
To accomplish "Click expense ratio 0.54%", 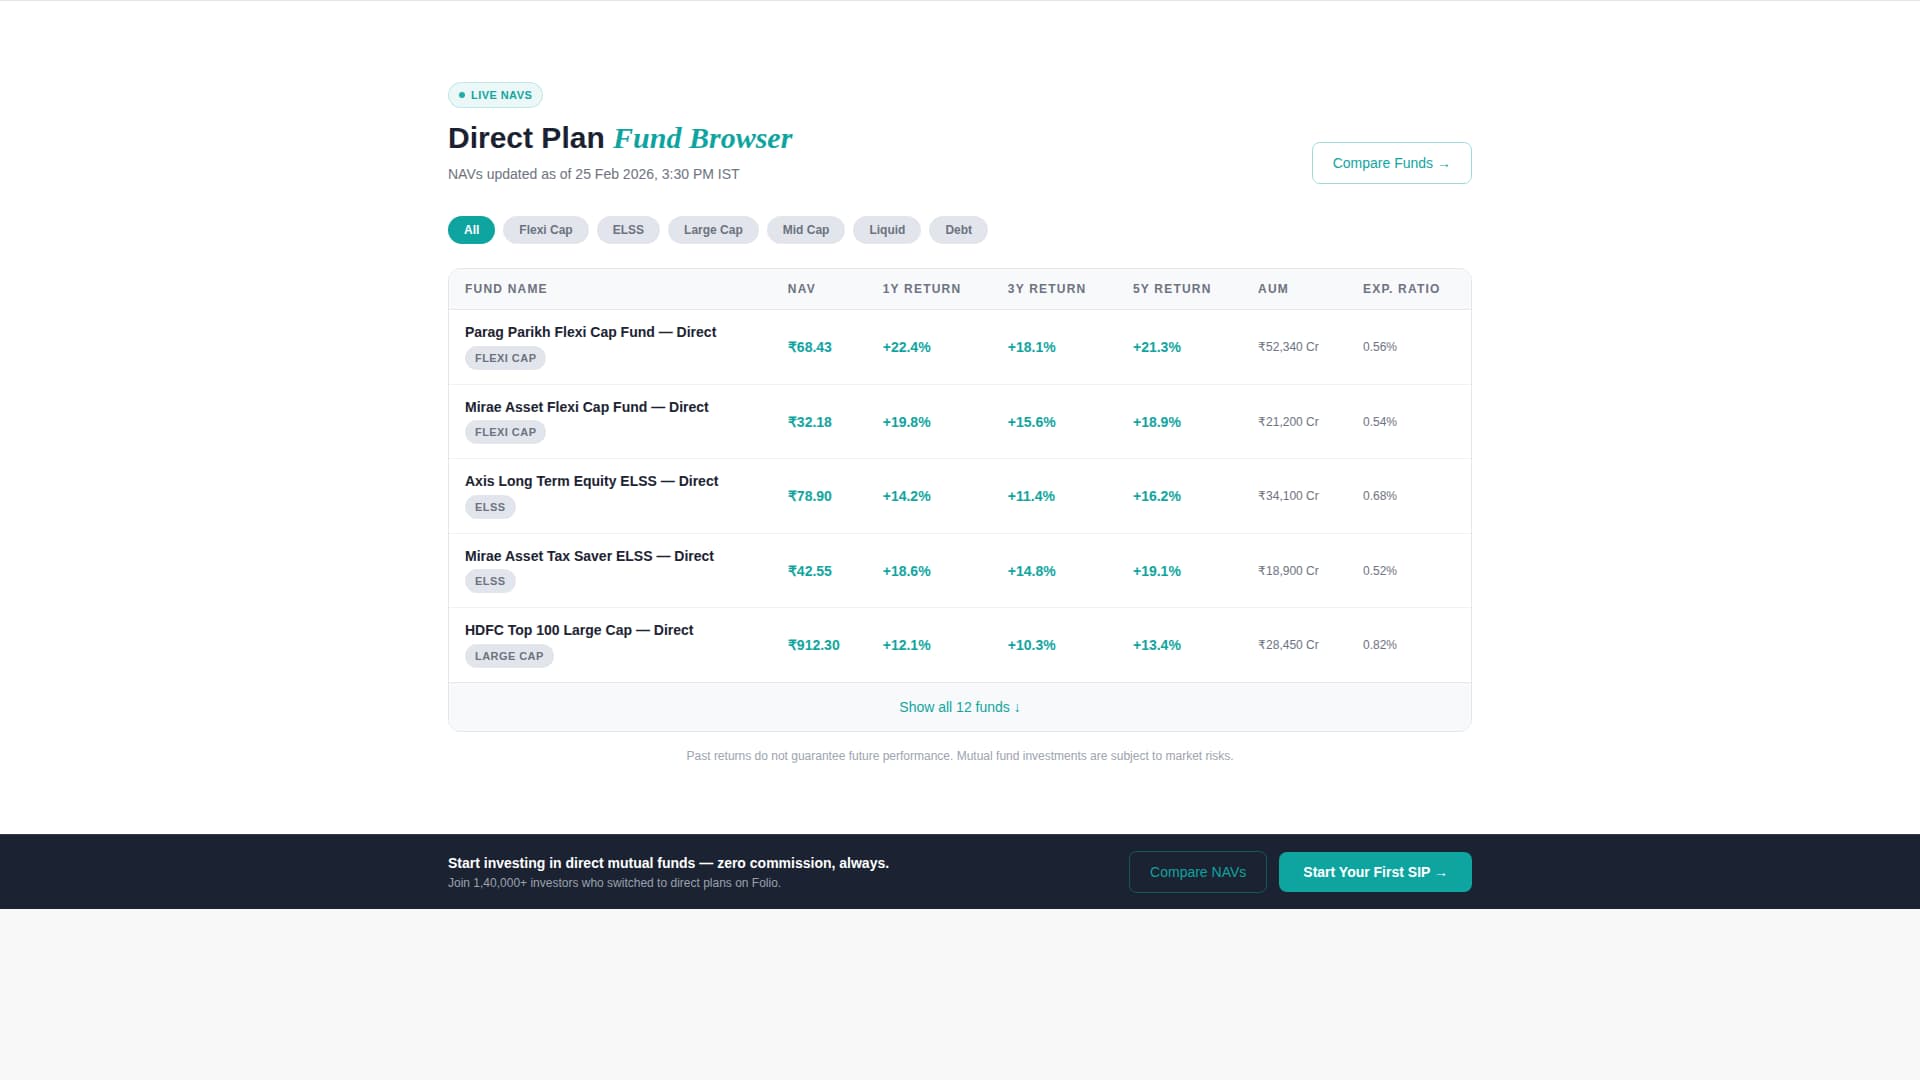I will pos(1379,422).
